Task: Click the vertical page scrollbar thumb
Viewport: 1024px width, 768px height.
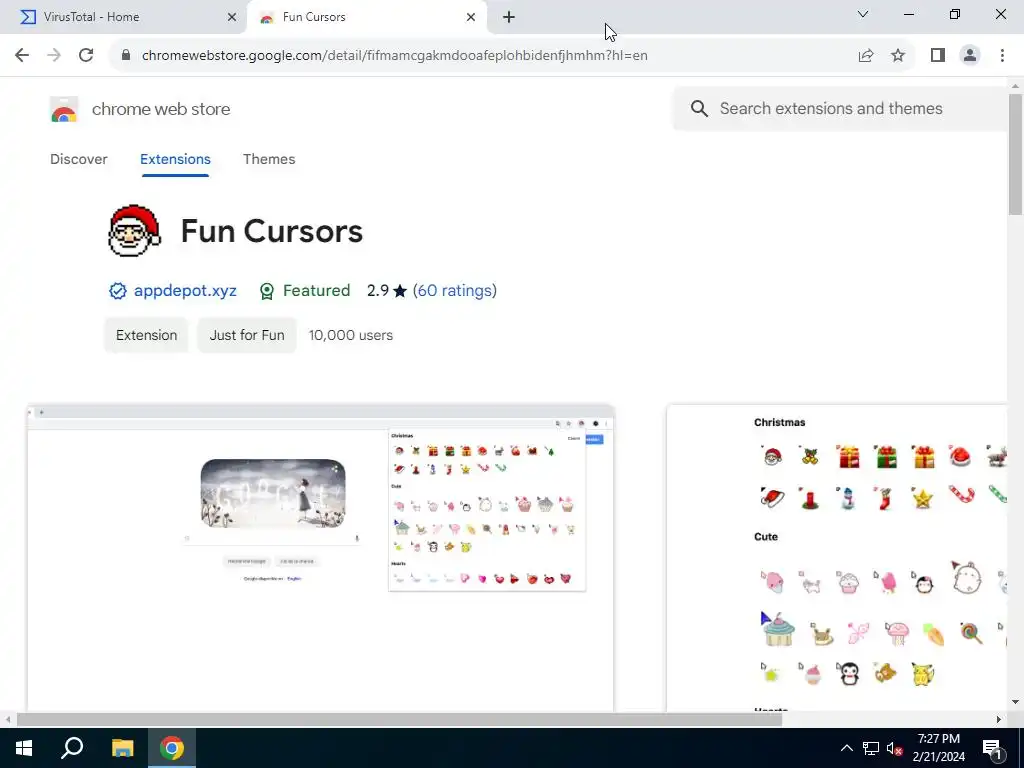Action: pyautogui.click(x=1015, y=153)
